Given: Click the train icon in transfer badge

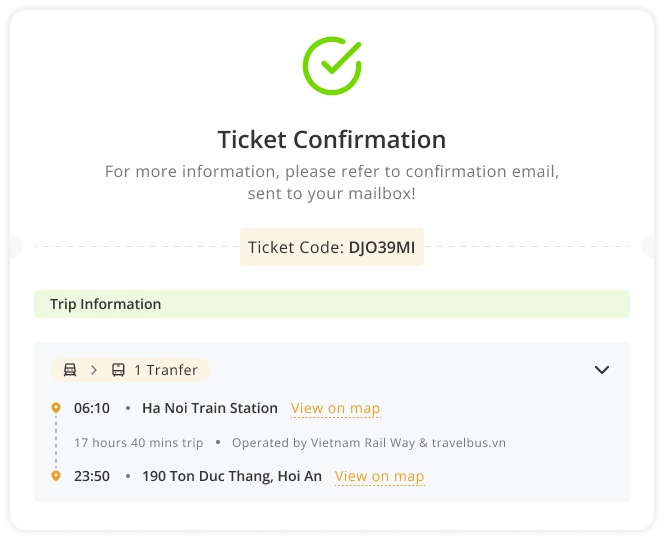Looking at the screenshot, I should tap(70, 370).
